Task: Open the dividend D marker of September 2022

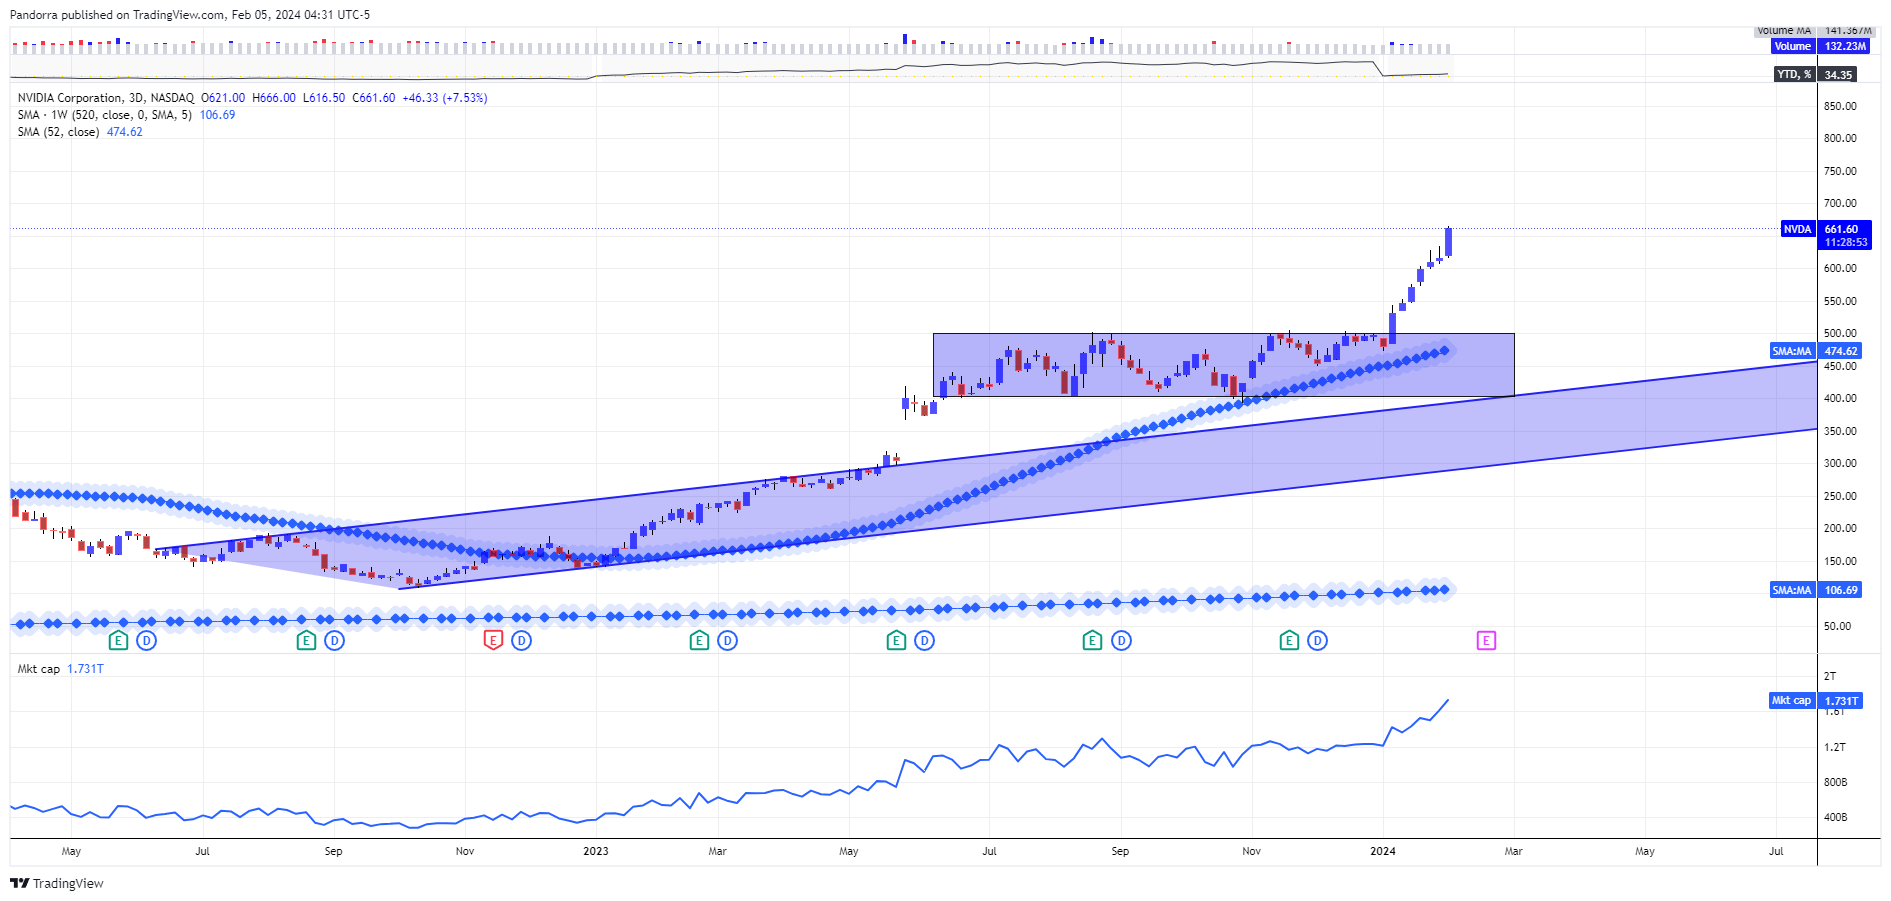Action: tap(335, 640)
